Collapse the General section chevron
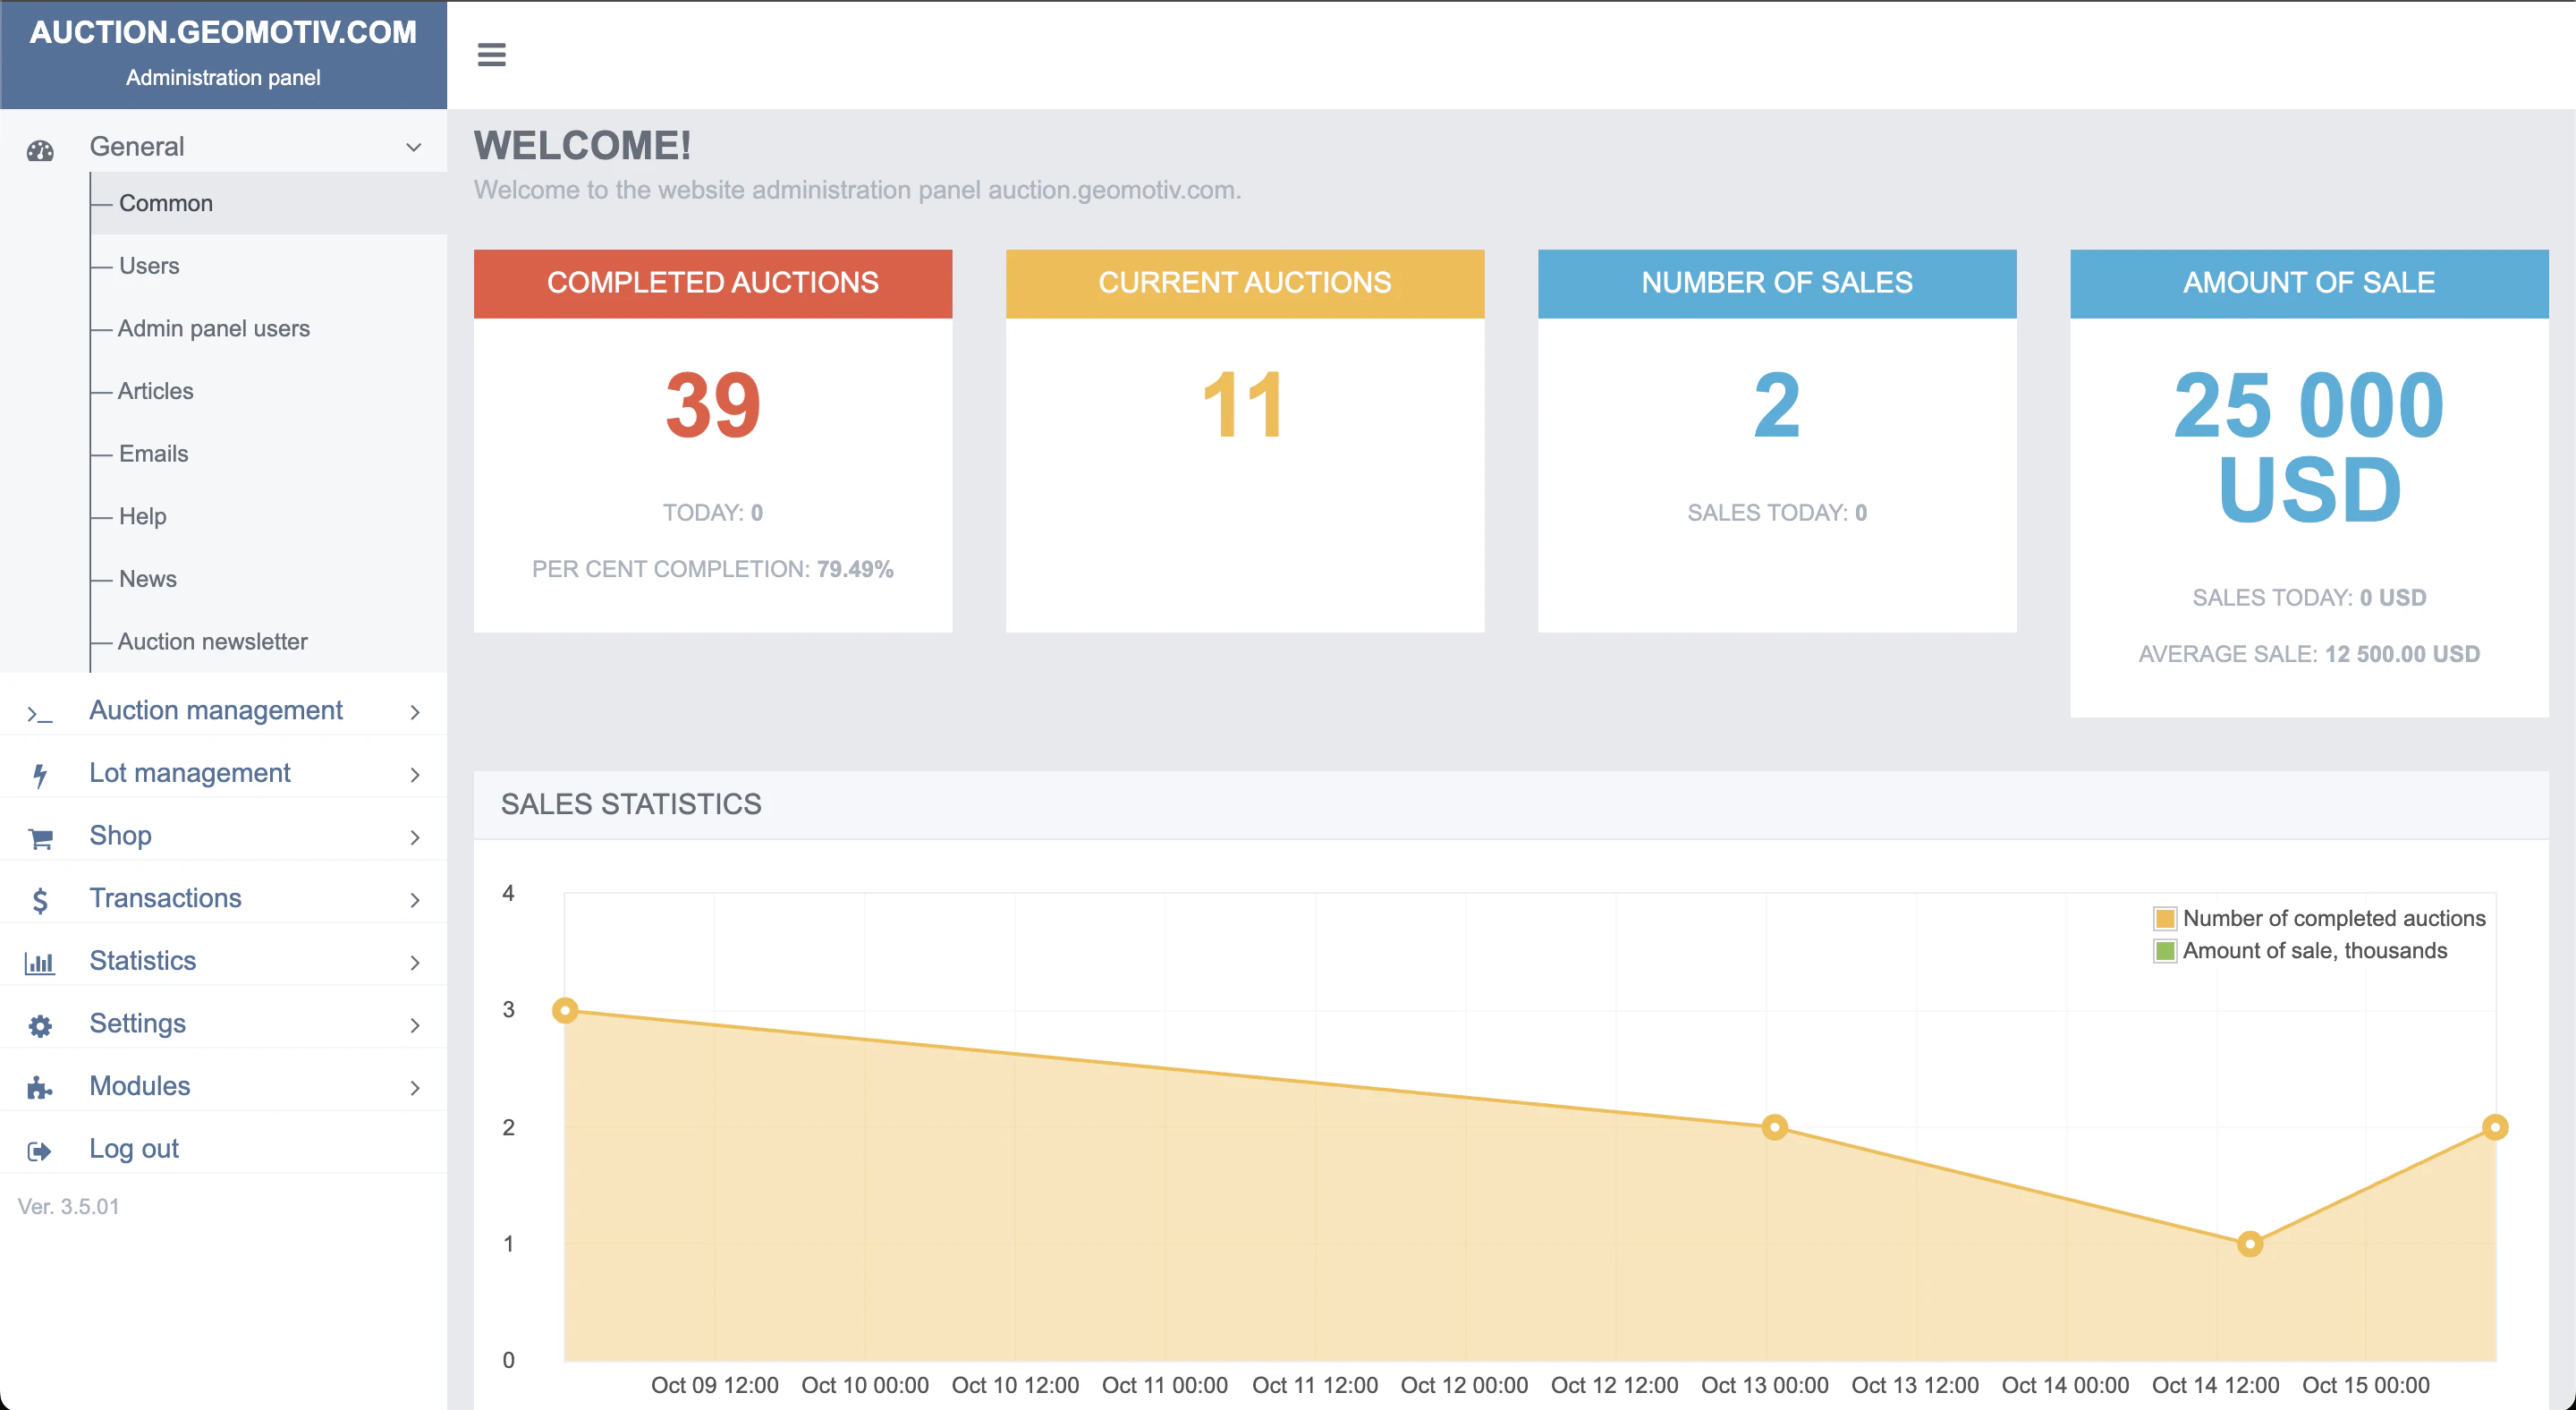This screenshot has width=2576, height=1410. click(x=412, y=146)
